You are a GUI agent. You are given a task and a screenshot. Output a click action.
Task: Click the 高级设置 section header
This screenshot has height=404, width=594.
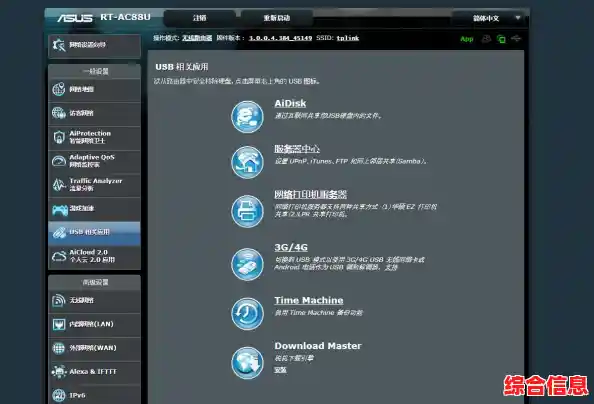[95, 282]
